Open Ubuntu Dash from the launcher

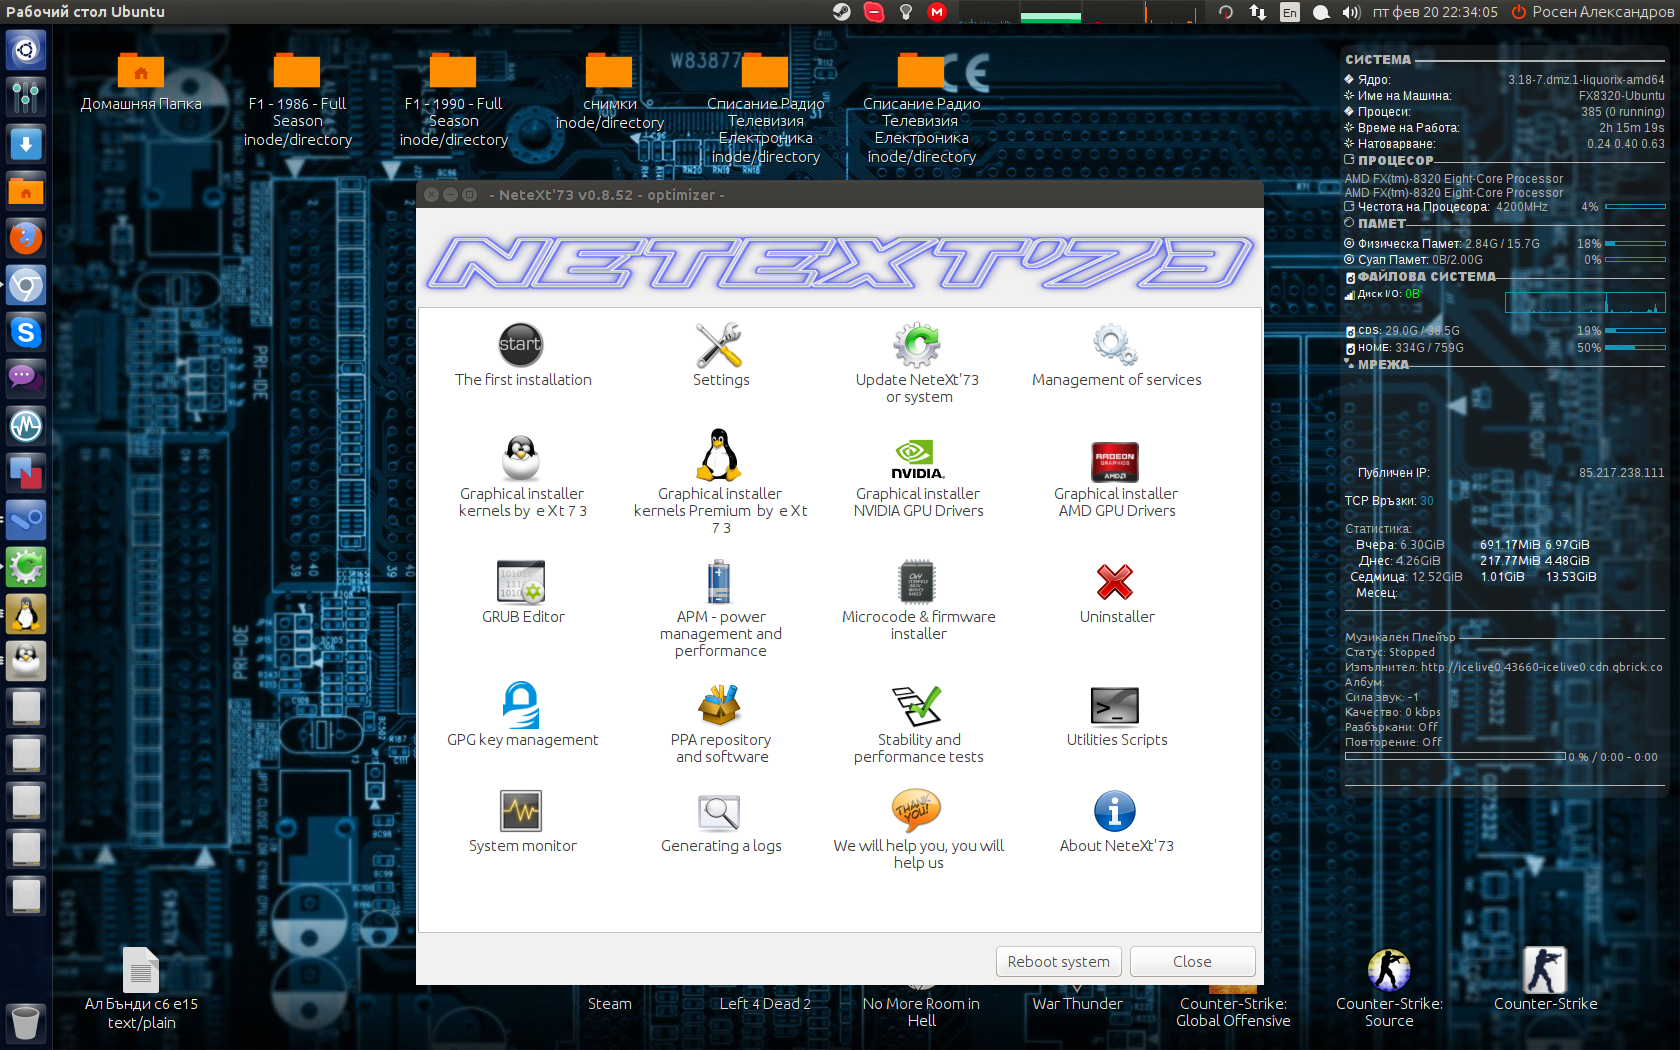pos(26,50)
